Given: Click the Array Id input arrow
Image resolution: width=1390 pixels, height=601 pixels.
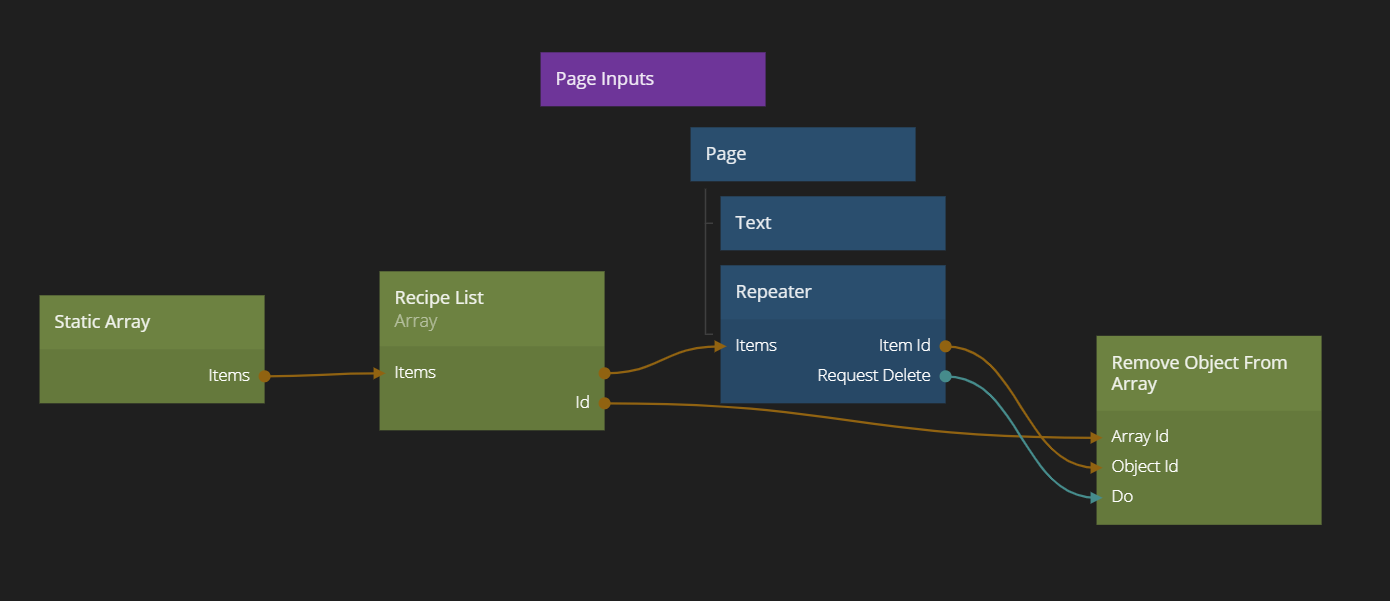Looking at the screenshot, I should (x=1096, y=437).
